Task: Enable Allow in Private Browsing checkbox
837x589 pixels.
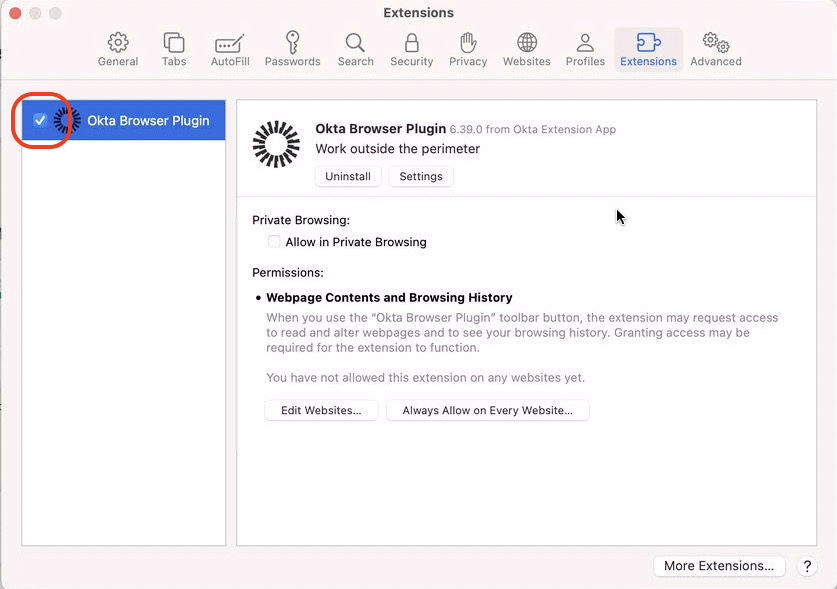Action: [274, 241]
